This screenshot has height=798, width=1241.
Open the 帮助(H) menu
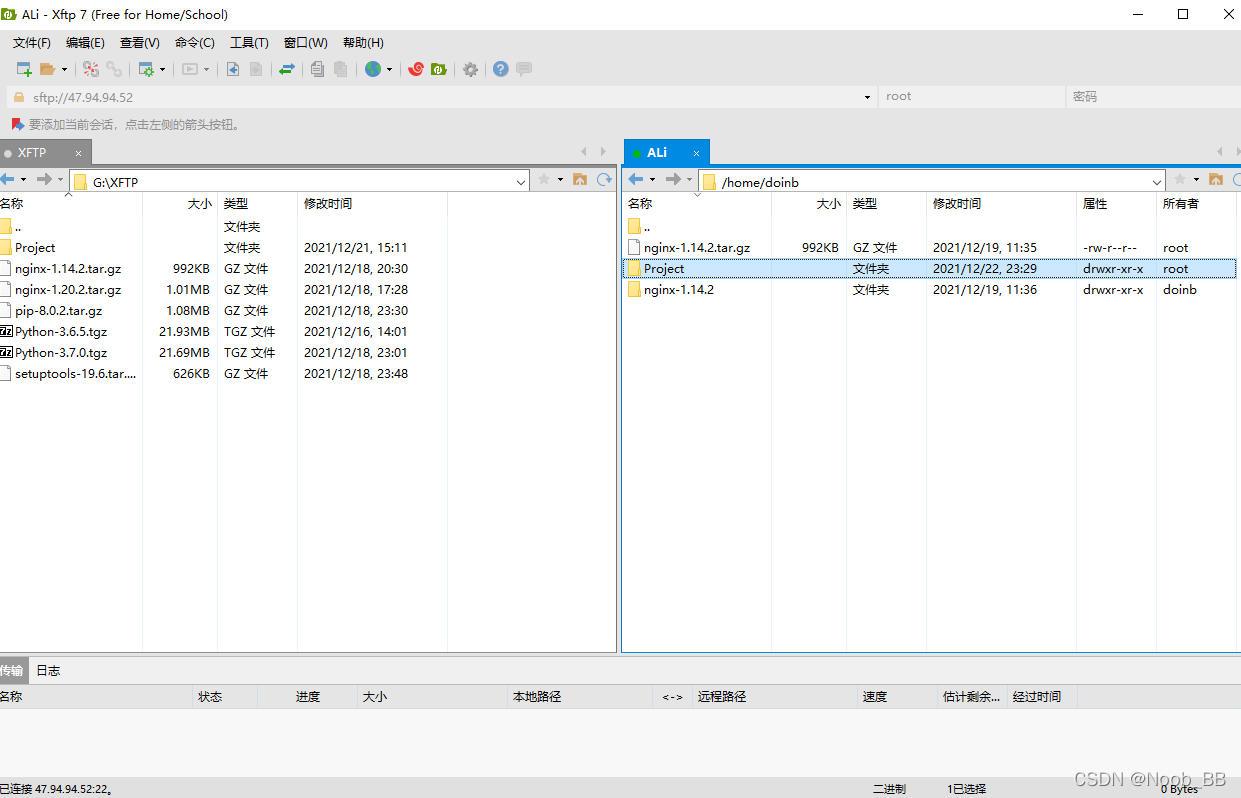[x=363, y=43]
